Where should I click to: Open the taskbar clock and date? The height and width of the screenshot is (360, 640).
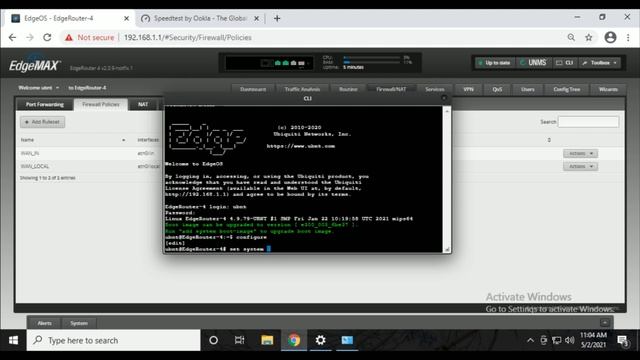click(x=593, y=340)
